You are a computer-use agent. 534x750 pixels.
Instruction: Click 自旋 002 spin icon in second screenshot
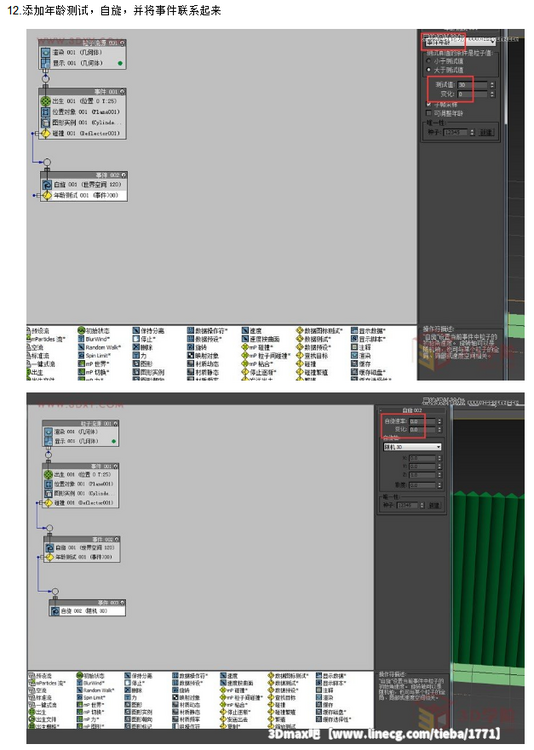pyautogui.click(x=55, y=611)
